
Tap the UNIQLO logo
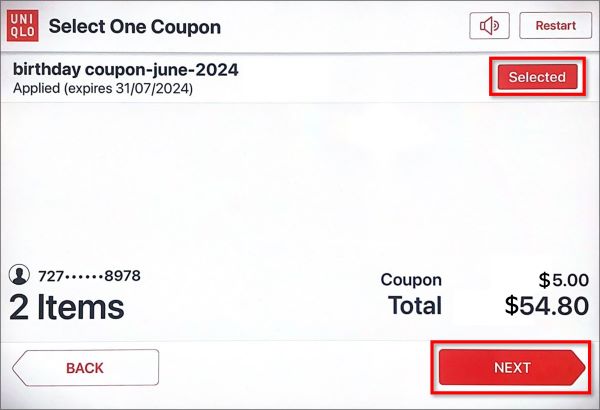(23, 26)
